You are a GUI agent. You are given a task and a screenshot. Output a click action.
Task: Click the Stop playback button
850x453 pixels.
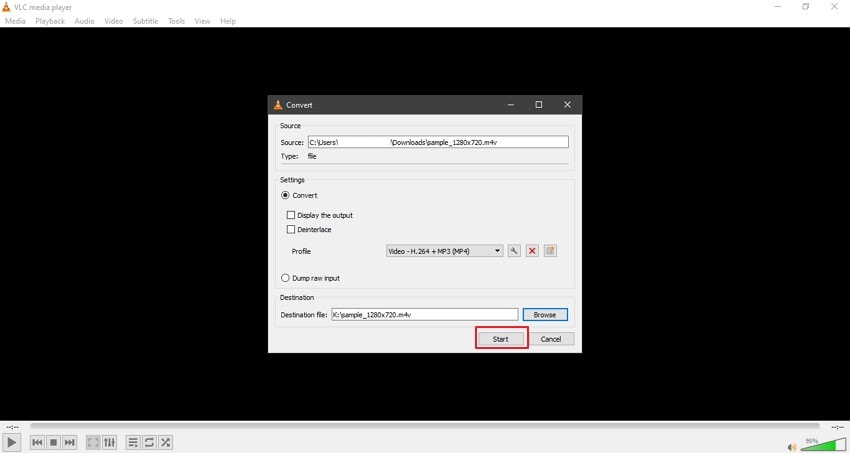[x=53, y=443]
